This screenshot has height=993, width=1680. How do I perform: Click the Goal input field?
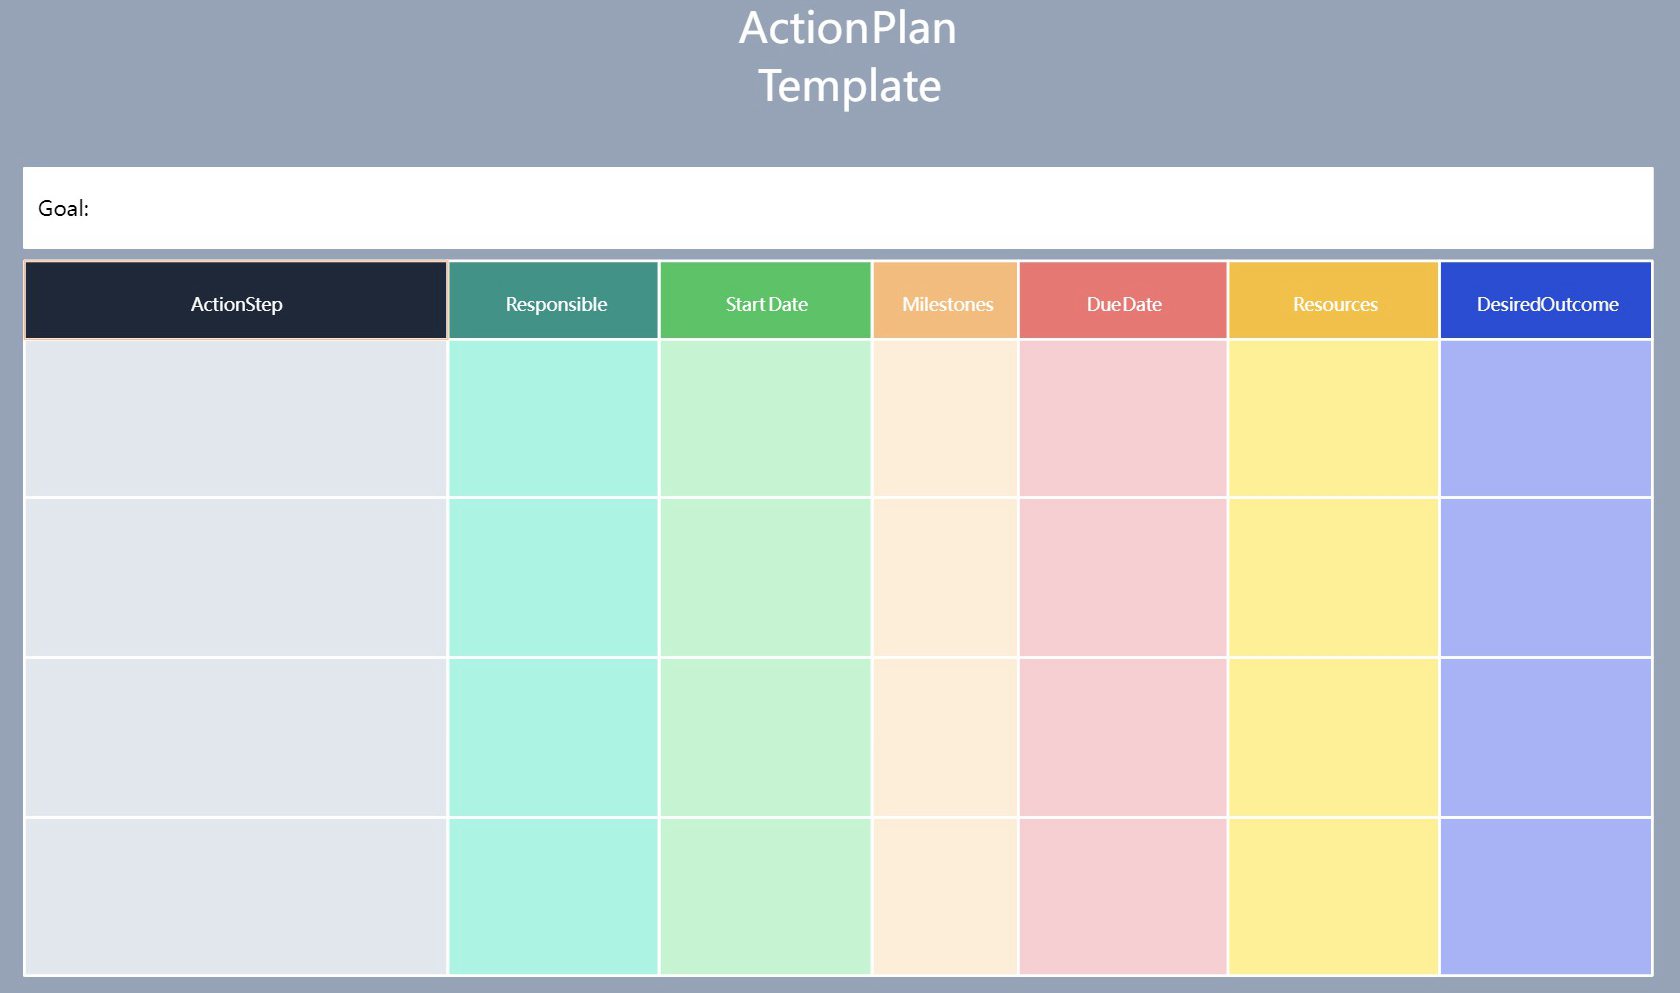(x=838, y=208)
